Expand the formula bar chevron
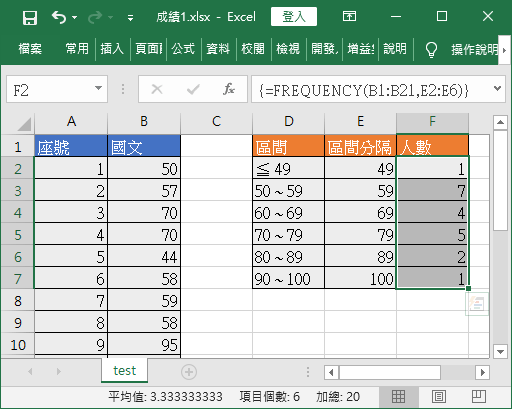 click(x=497, y=89)
